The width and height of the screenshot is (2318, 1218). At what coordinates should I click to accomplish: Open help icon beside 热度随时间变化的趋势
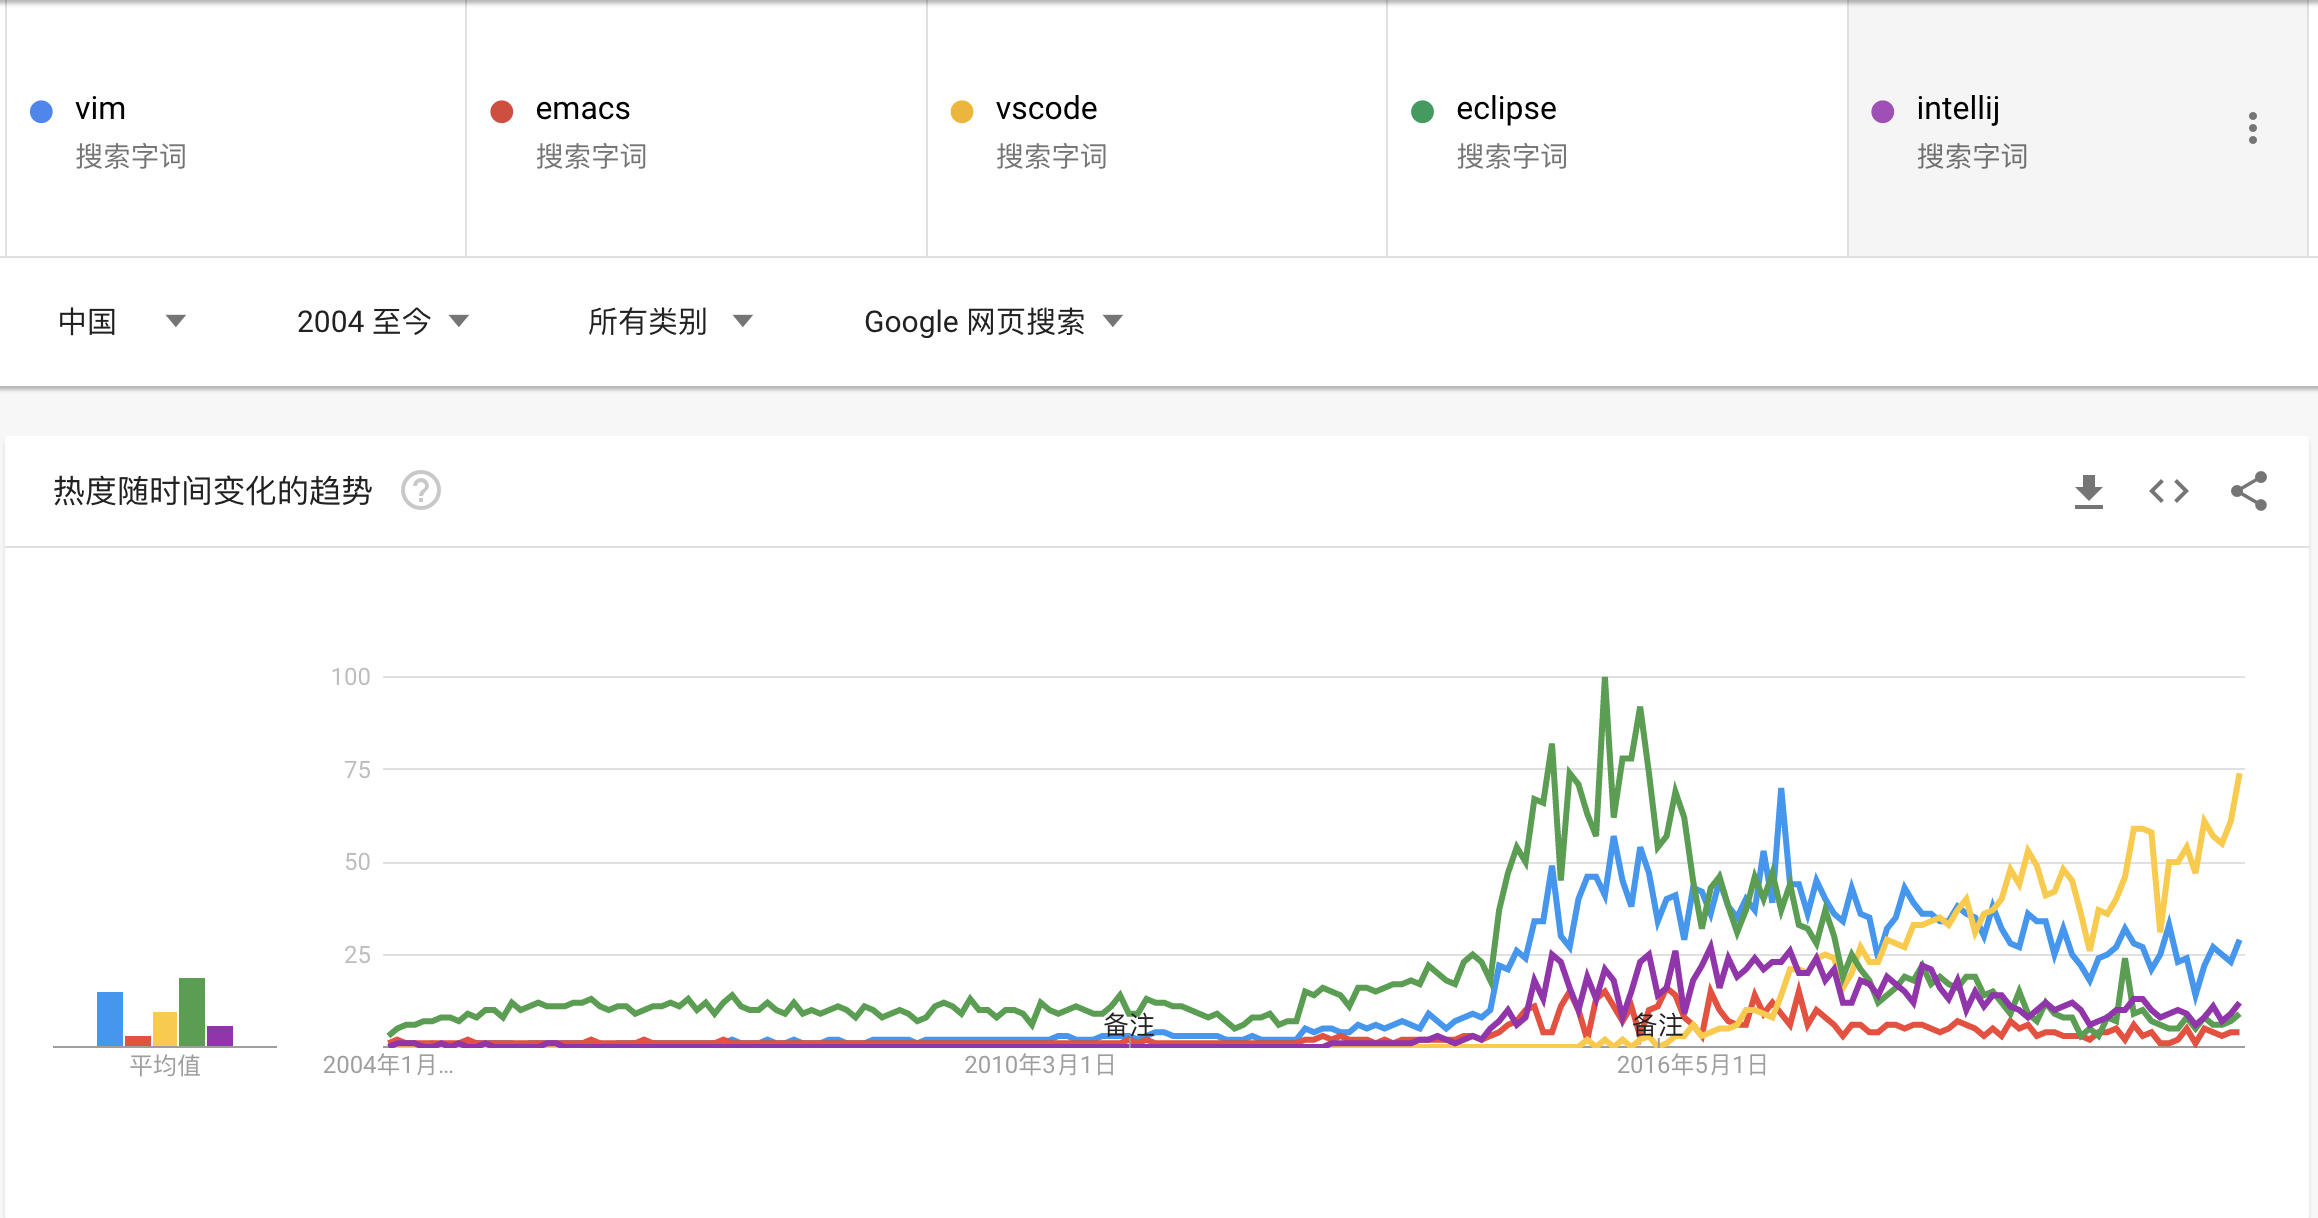point(421,491)
